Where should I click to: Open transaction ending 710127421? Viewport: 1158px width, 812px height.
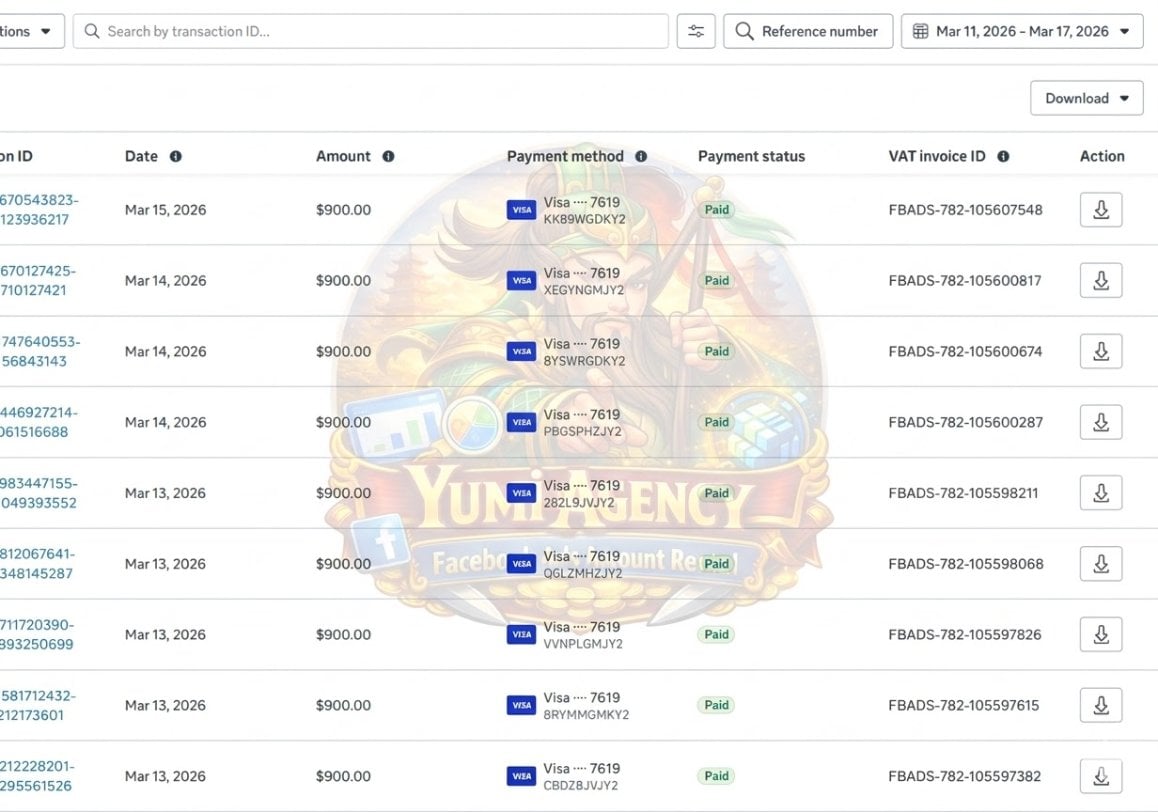[x=37, y=281]
